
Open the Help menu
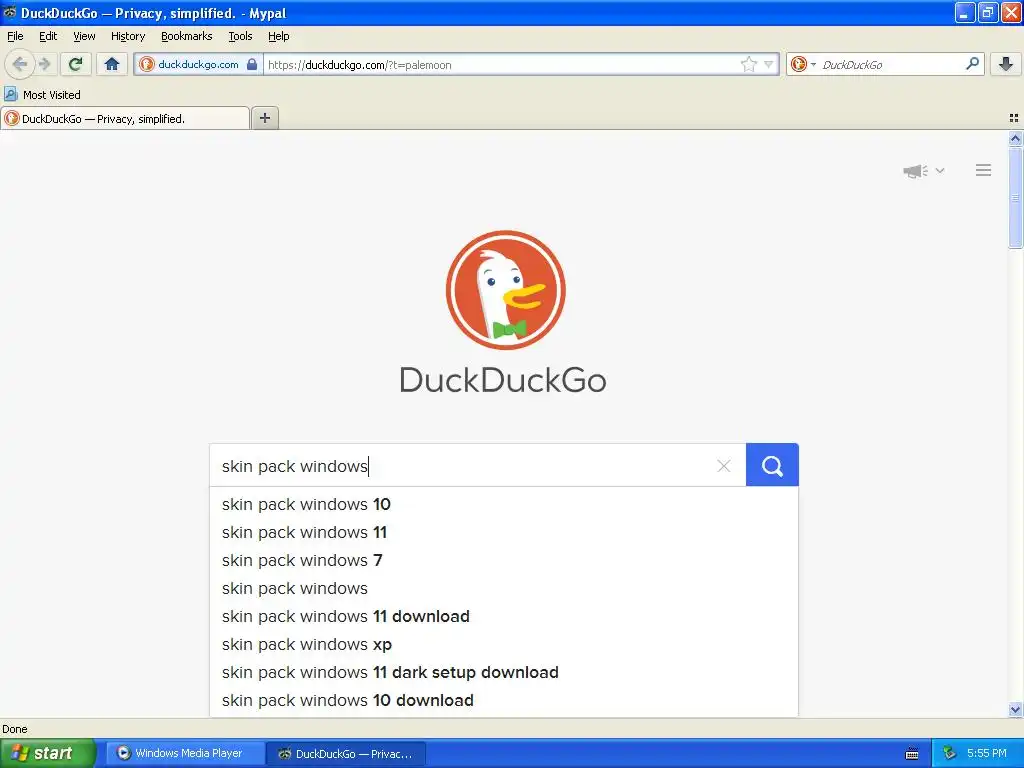point(279,36)
